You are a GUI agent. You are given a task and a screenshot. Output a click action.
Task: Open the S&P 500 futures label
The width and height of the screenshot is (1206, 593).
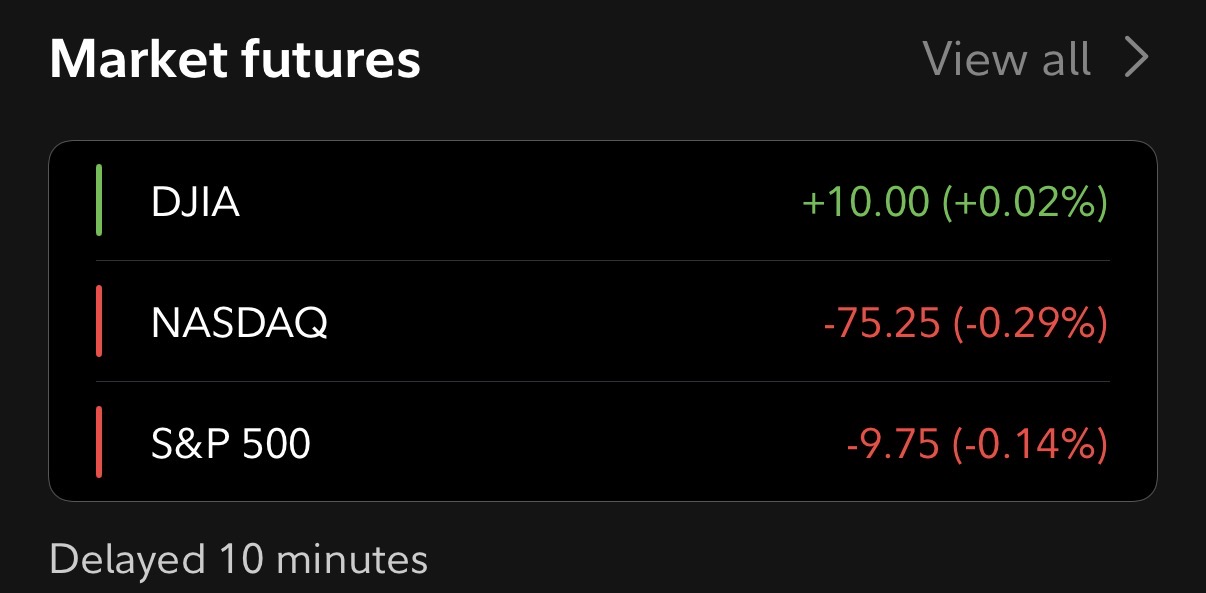(231, 443)
